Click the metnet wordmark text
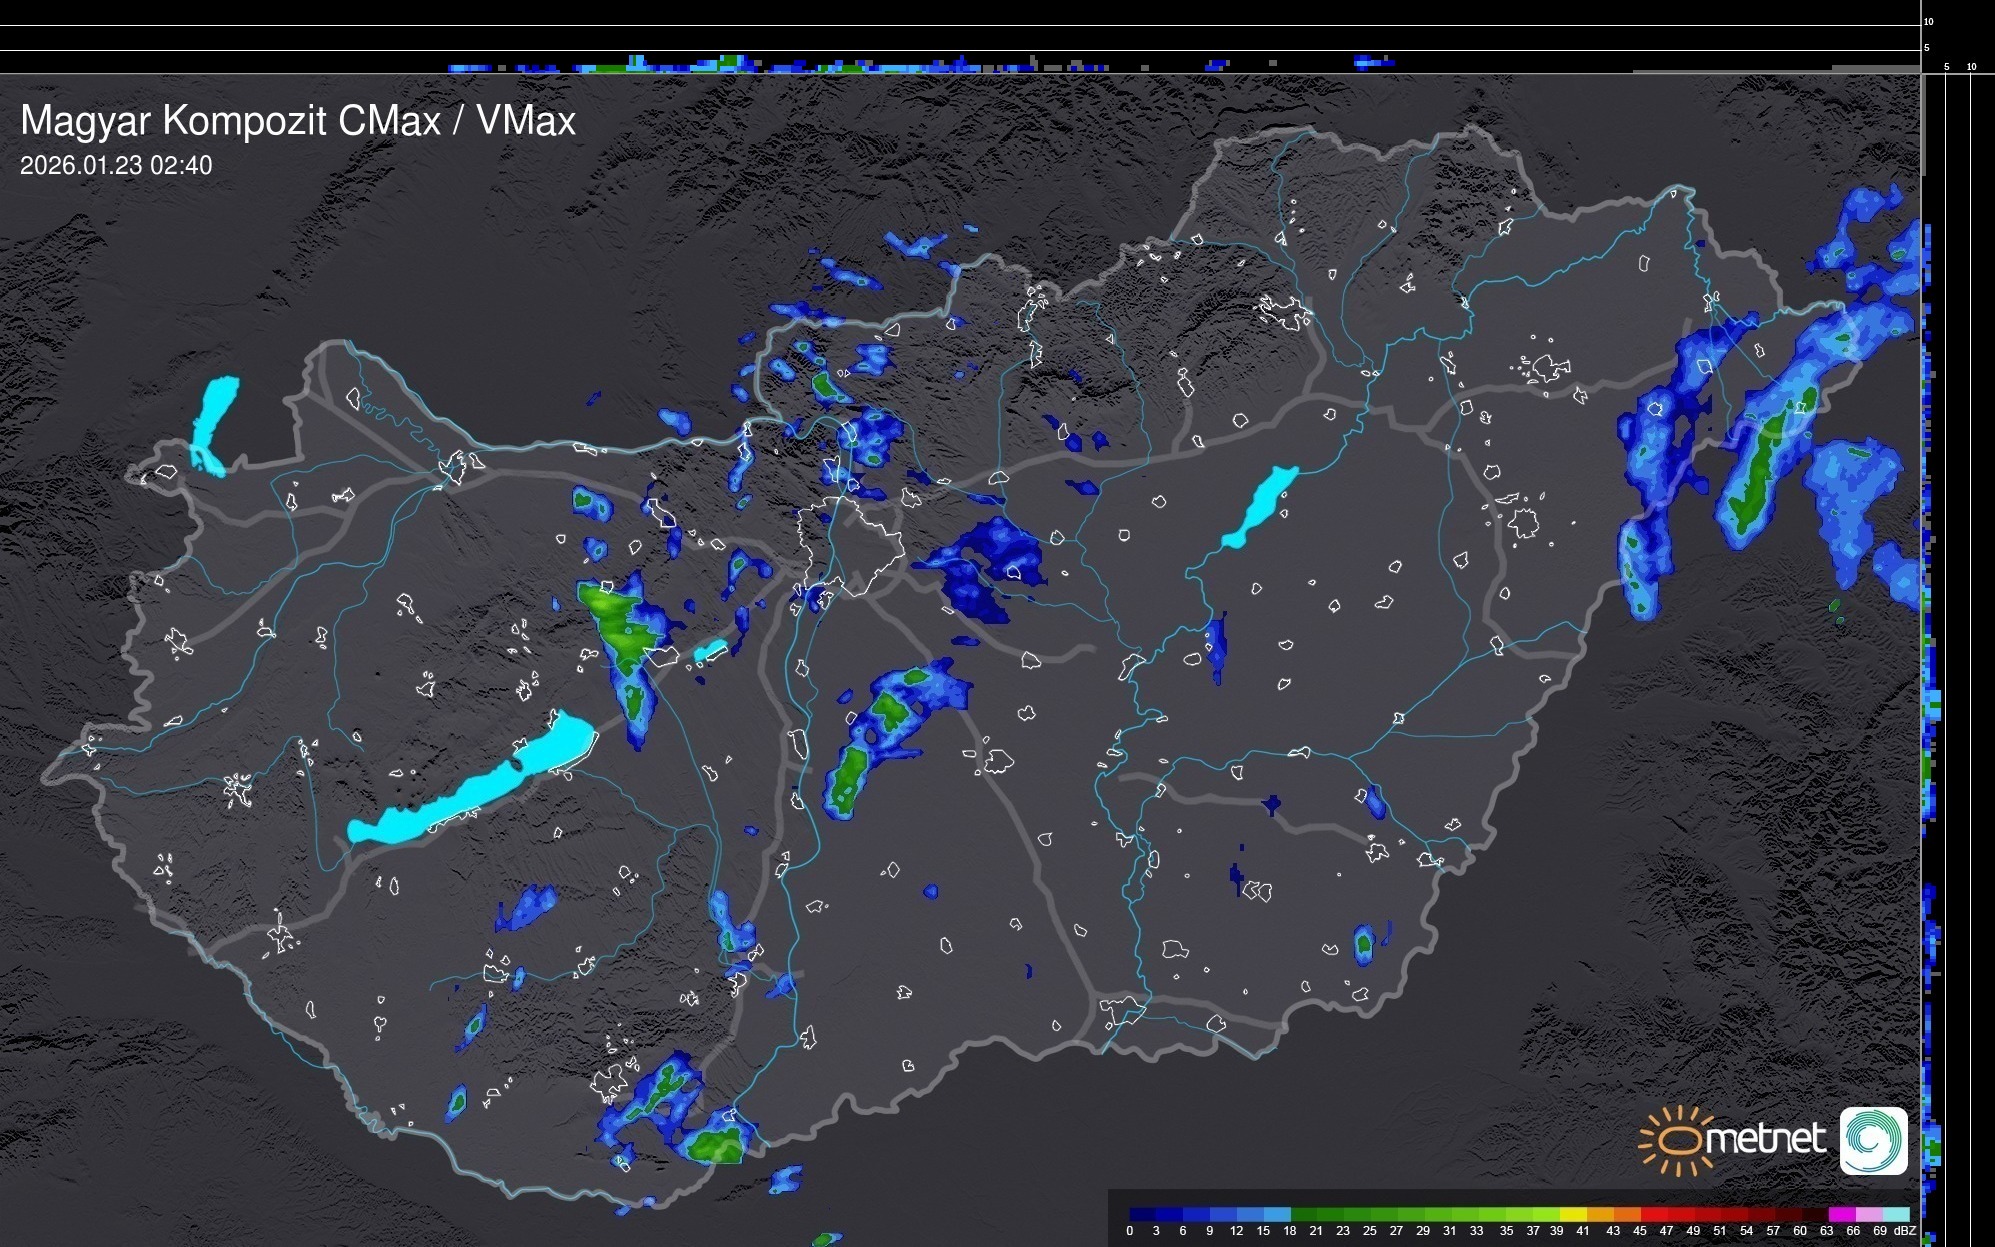 pyautogui.click(x=1765, y=1139)
